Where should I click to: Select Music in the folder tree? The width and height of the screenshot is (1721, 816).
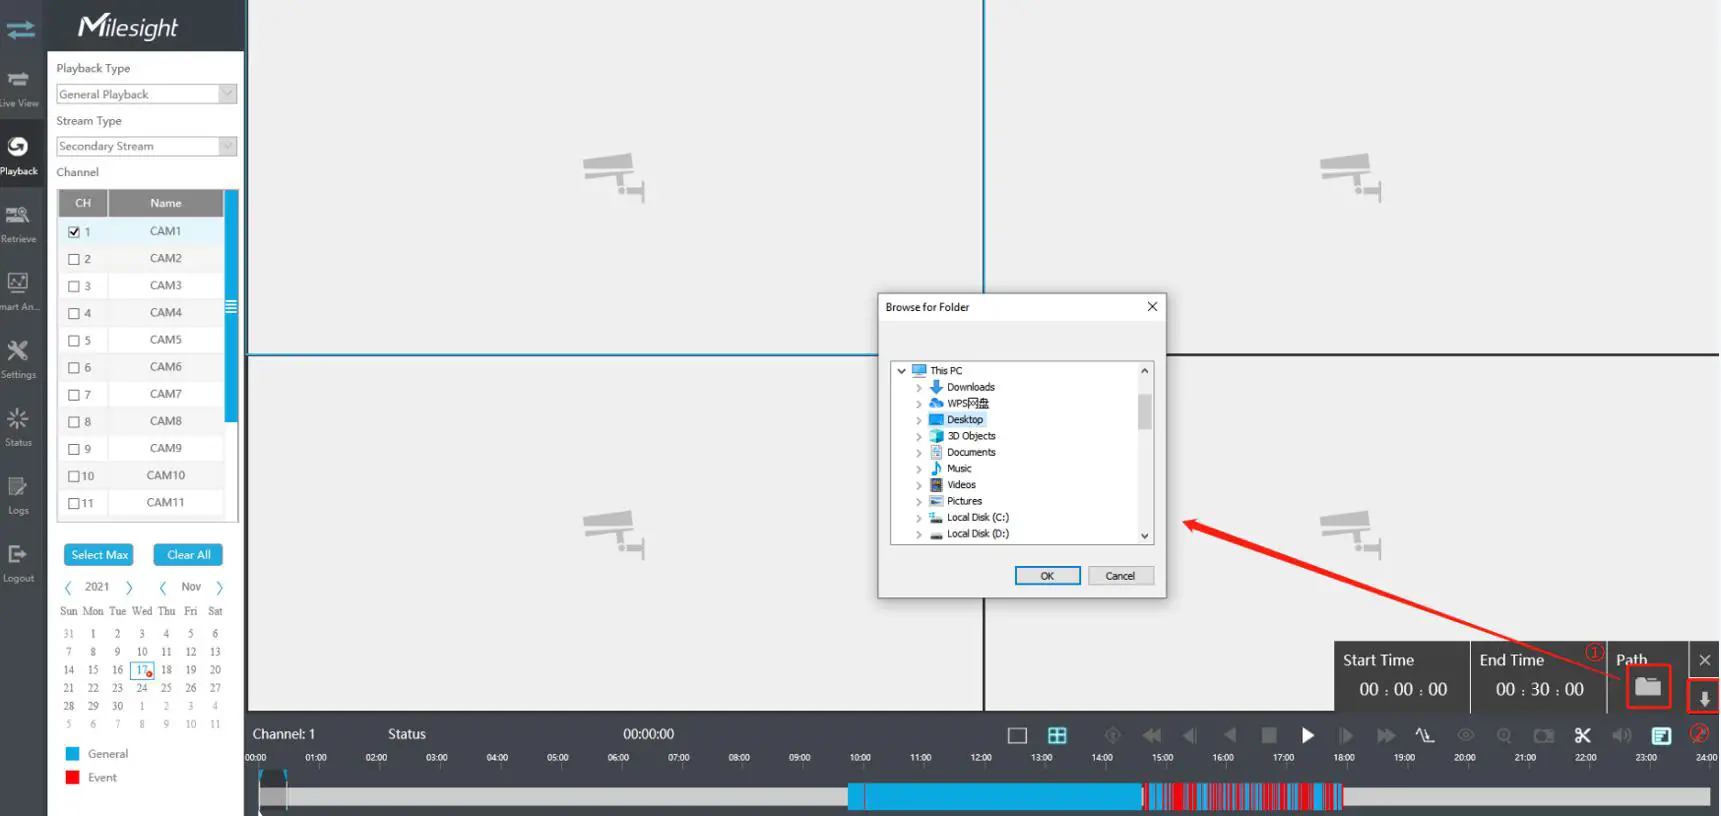pos(959,469)
